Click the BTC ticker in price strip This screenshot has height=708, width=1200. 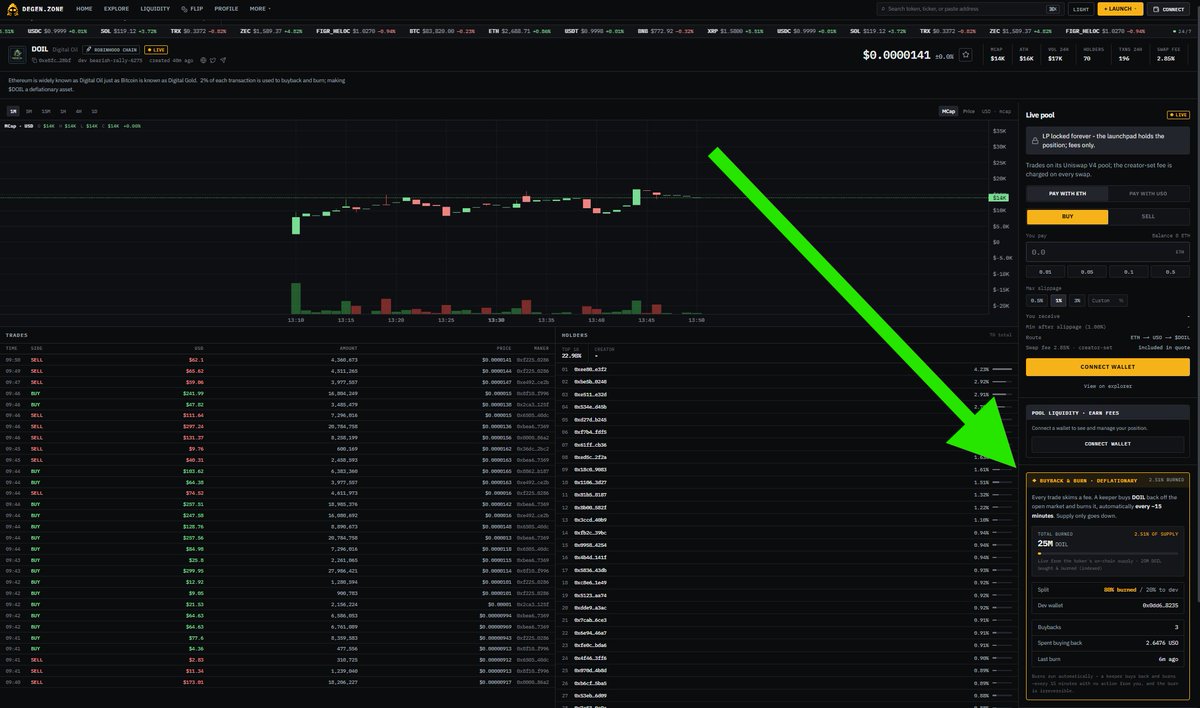coord(444,31)
